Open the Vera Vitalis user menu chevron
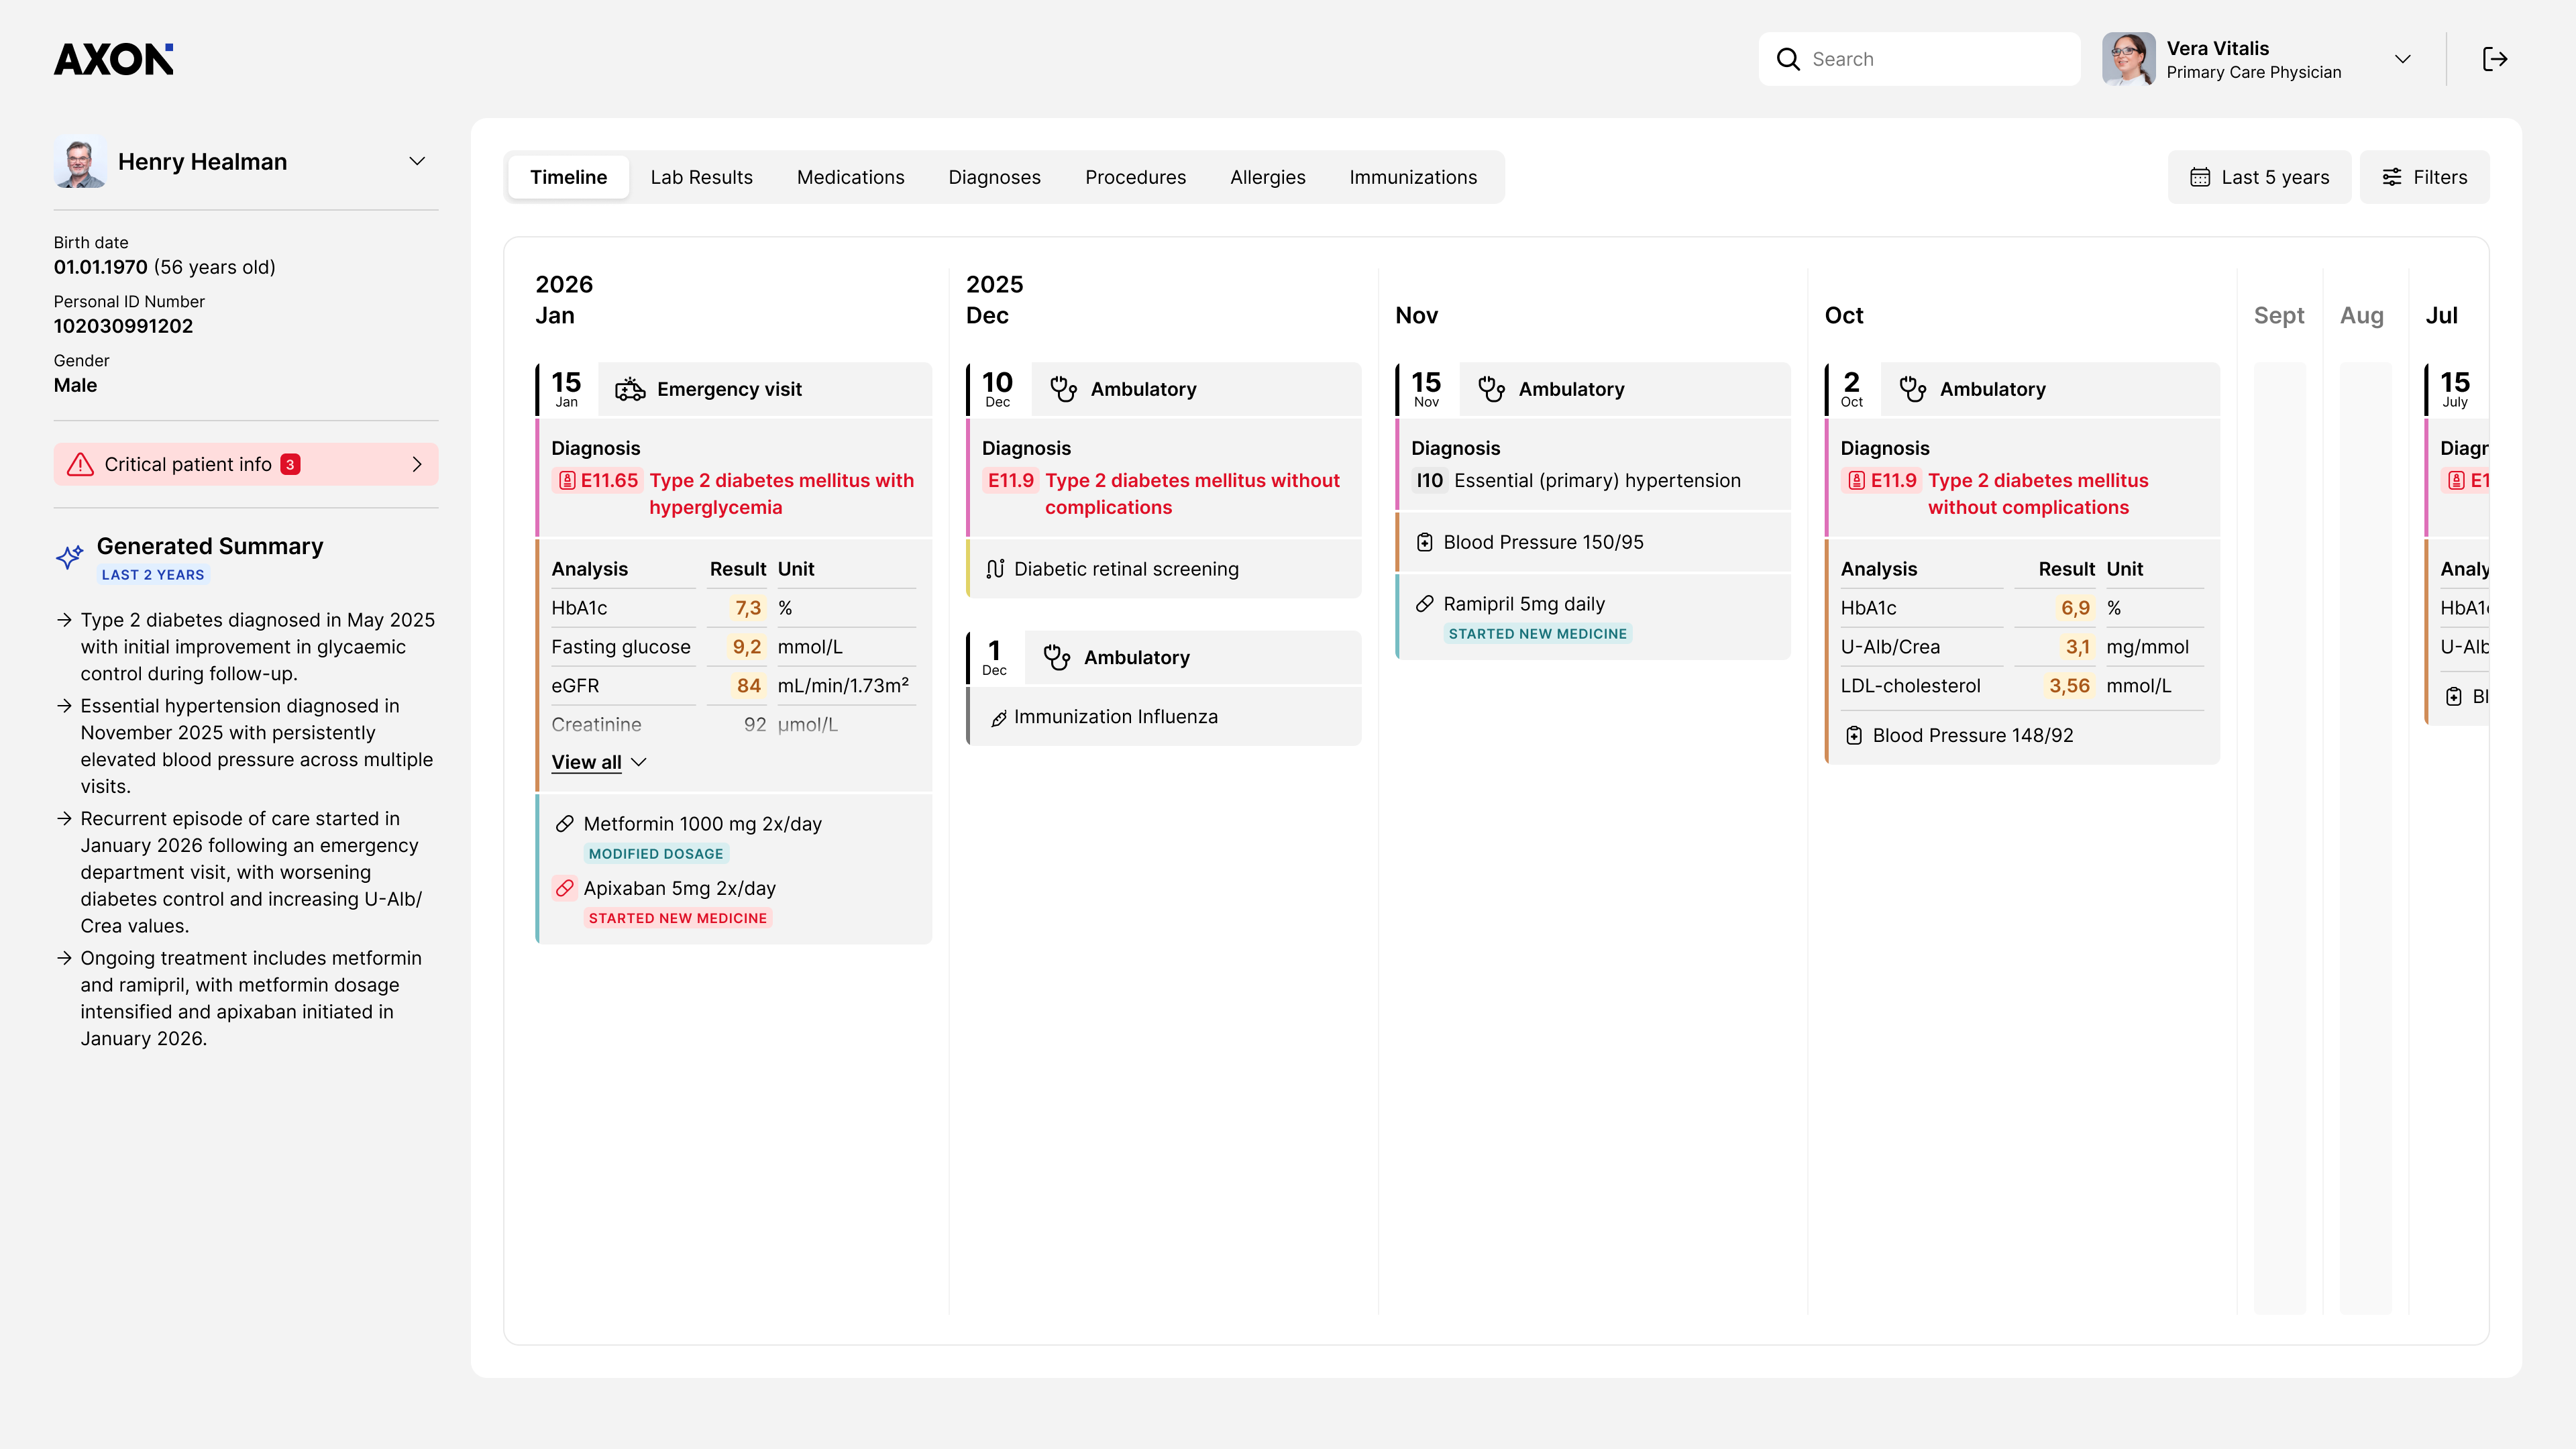Viewport: 2576px width, 1449px height. point(2402,59)
